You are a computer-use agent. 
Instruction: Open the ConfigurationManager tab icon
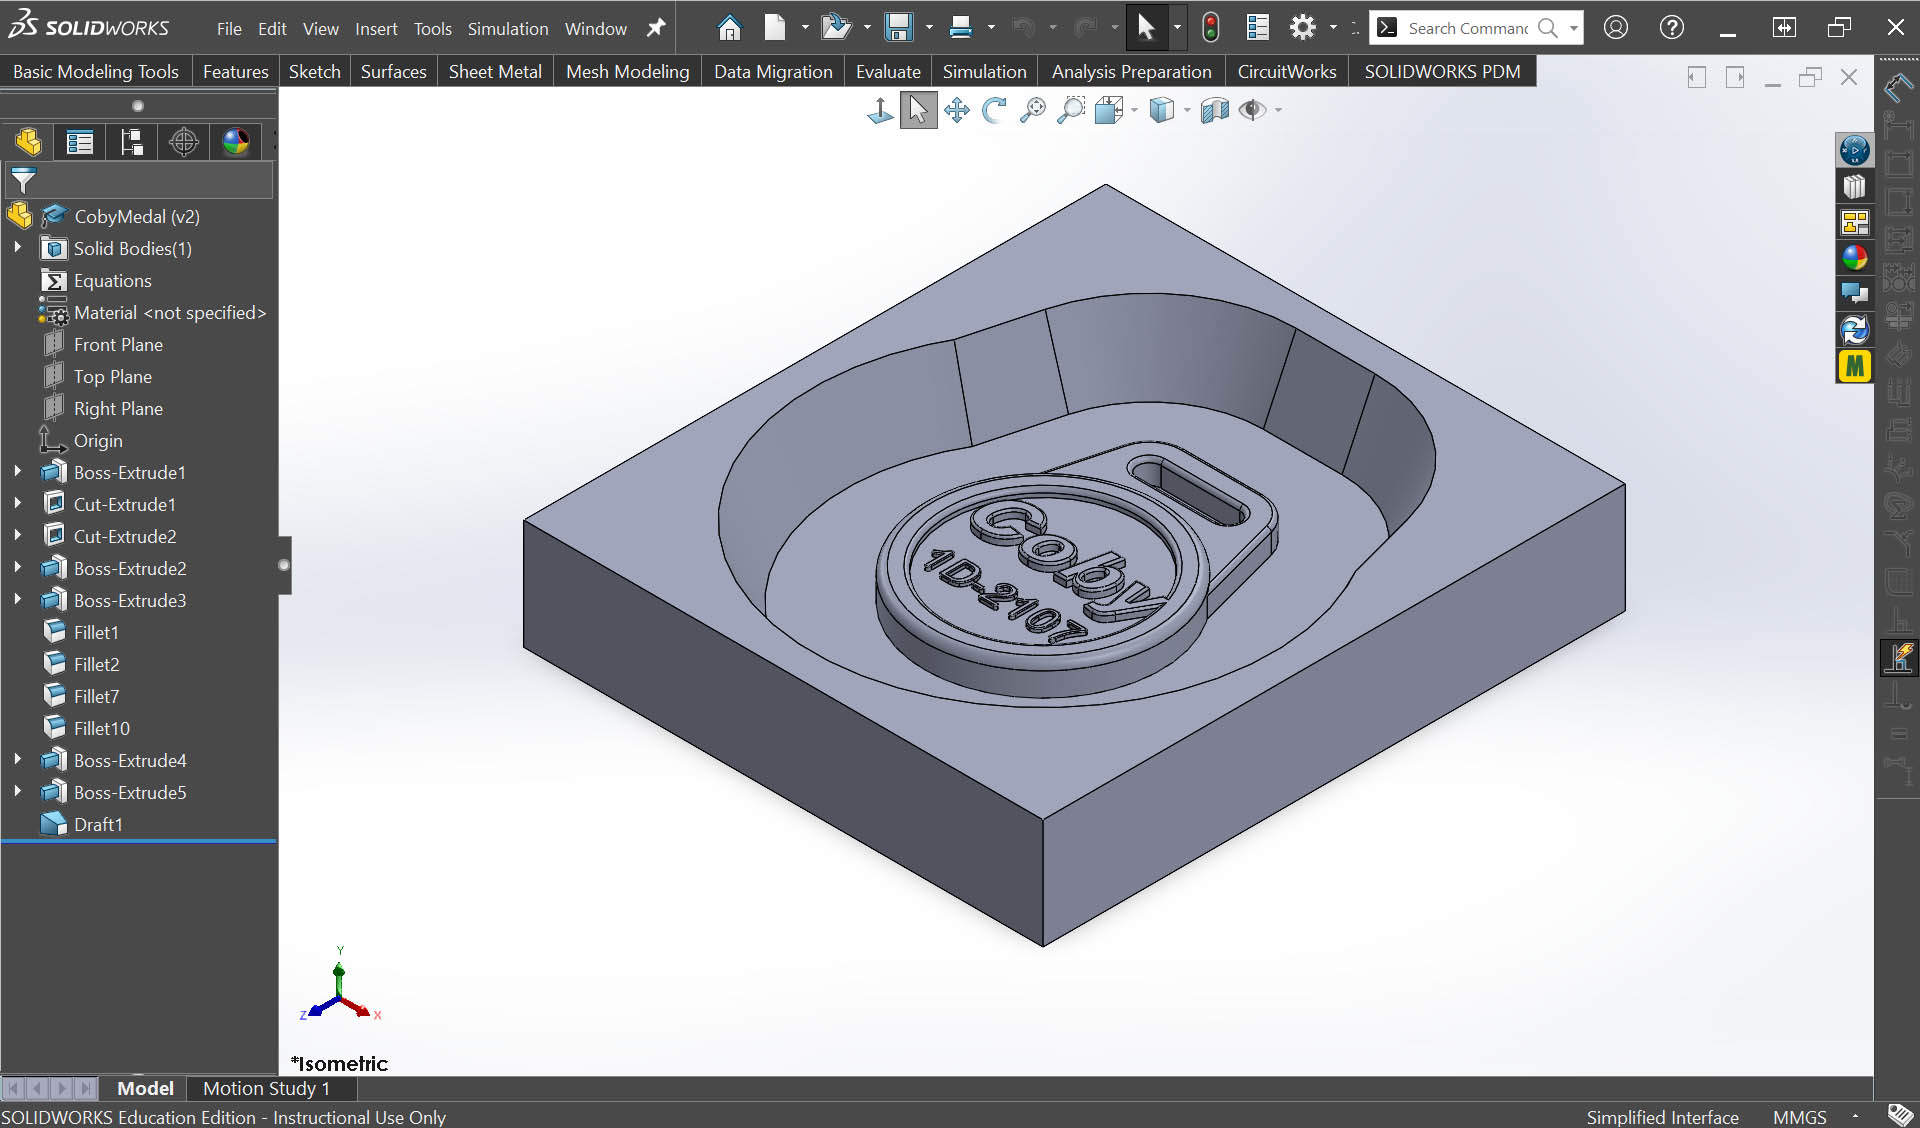tap(131, 142)
